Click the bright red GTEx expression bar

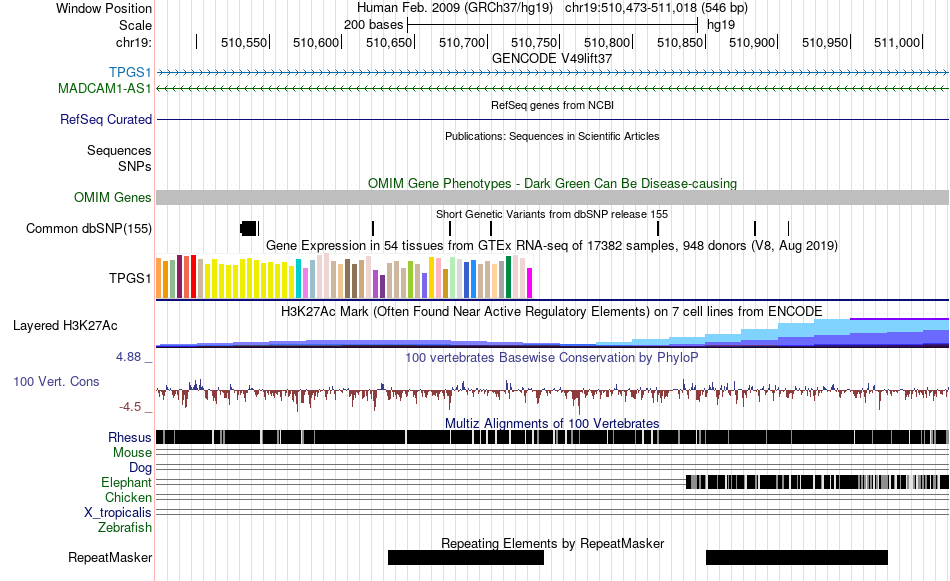193,277
